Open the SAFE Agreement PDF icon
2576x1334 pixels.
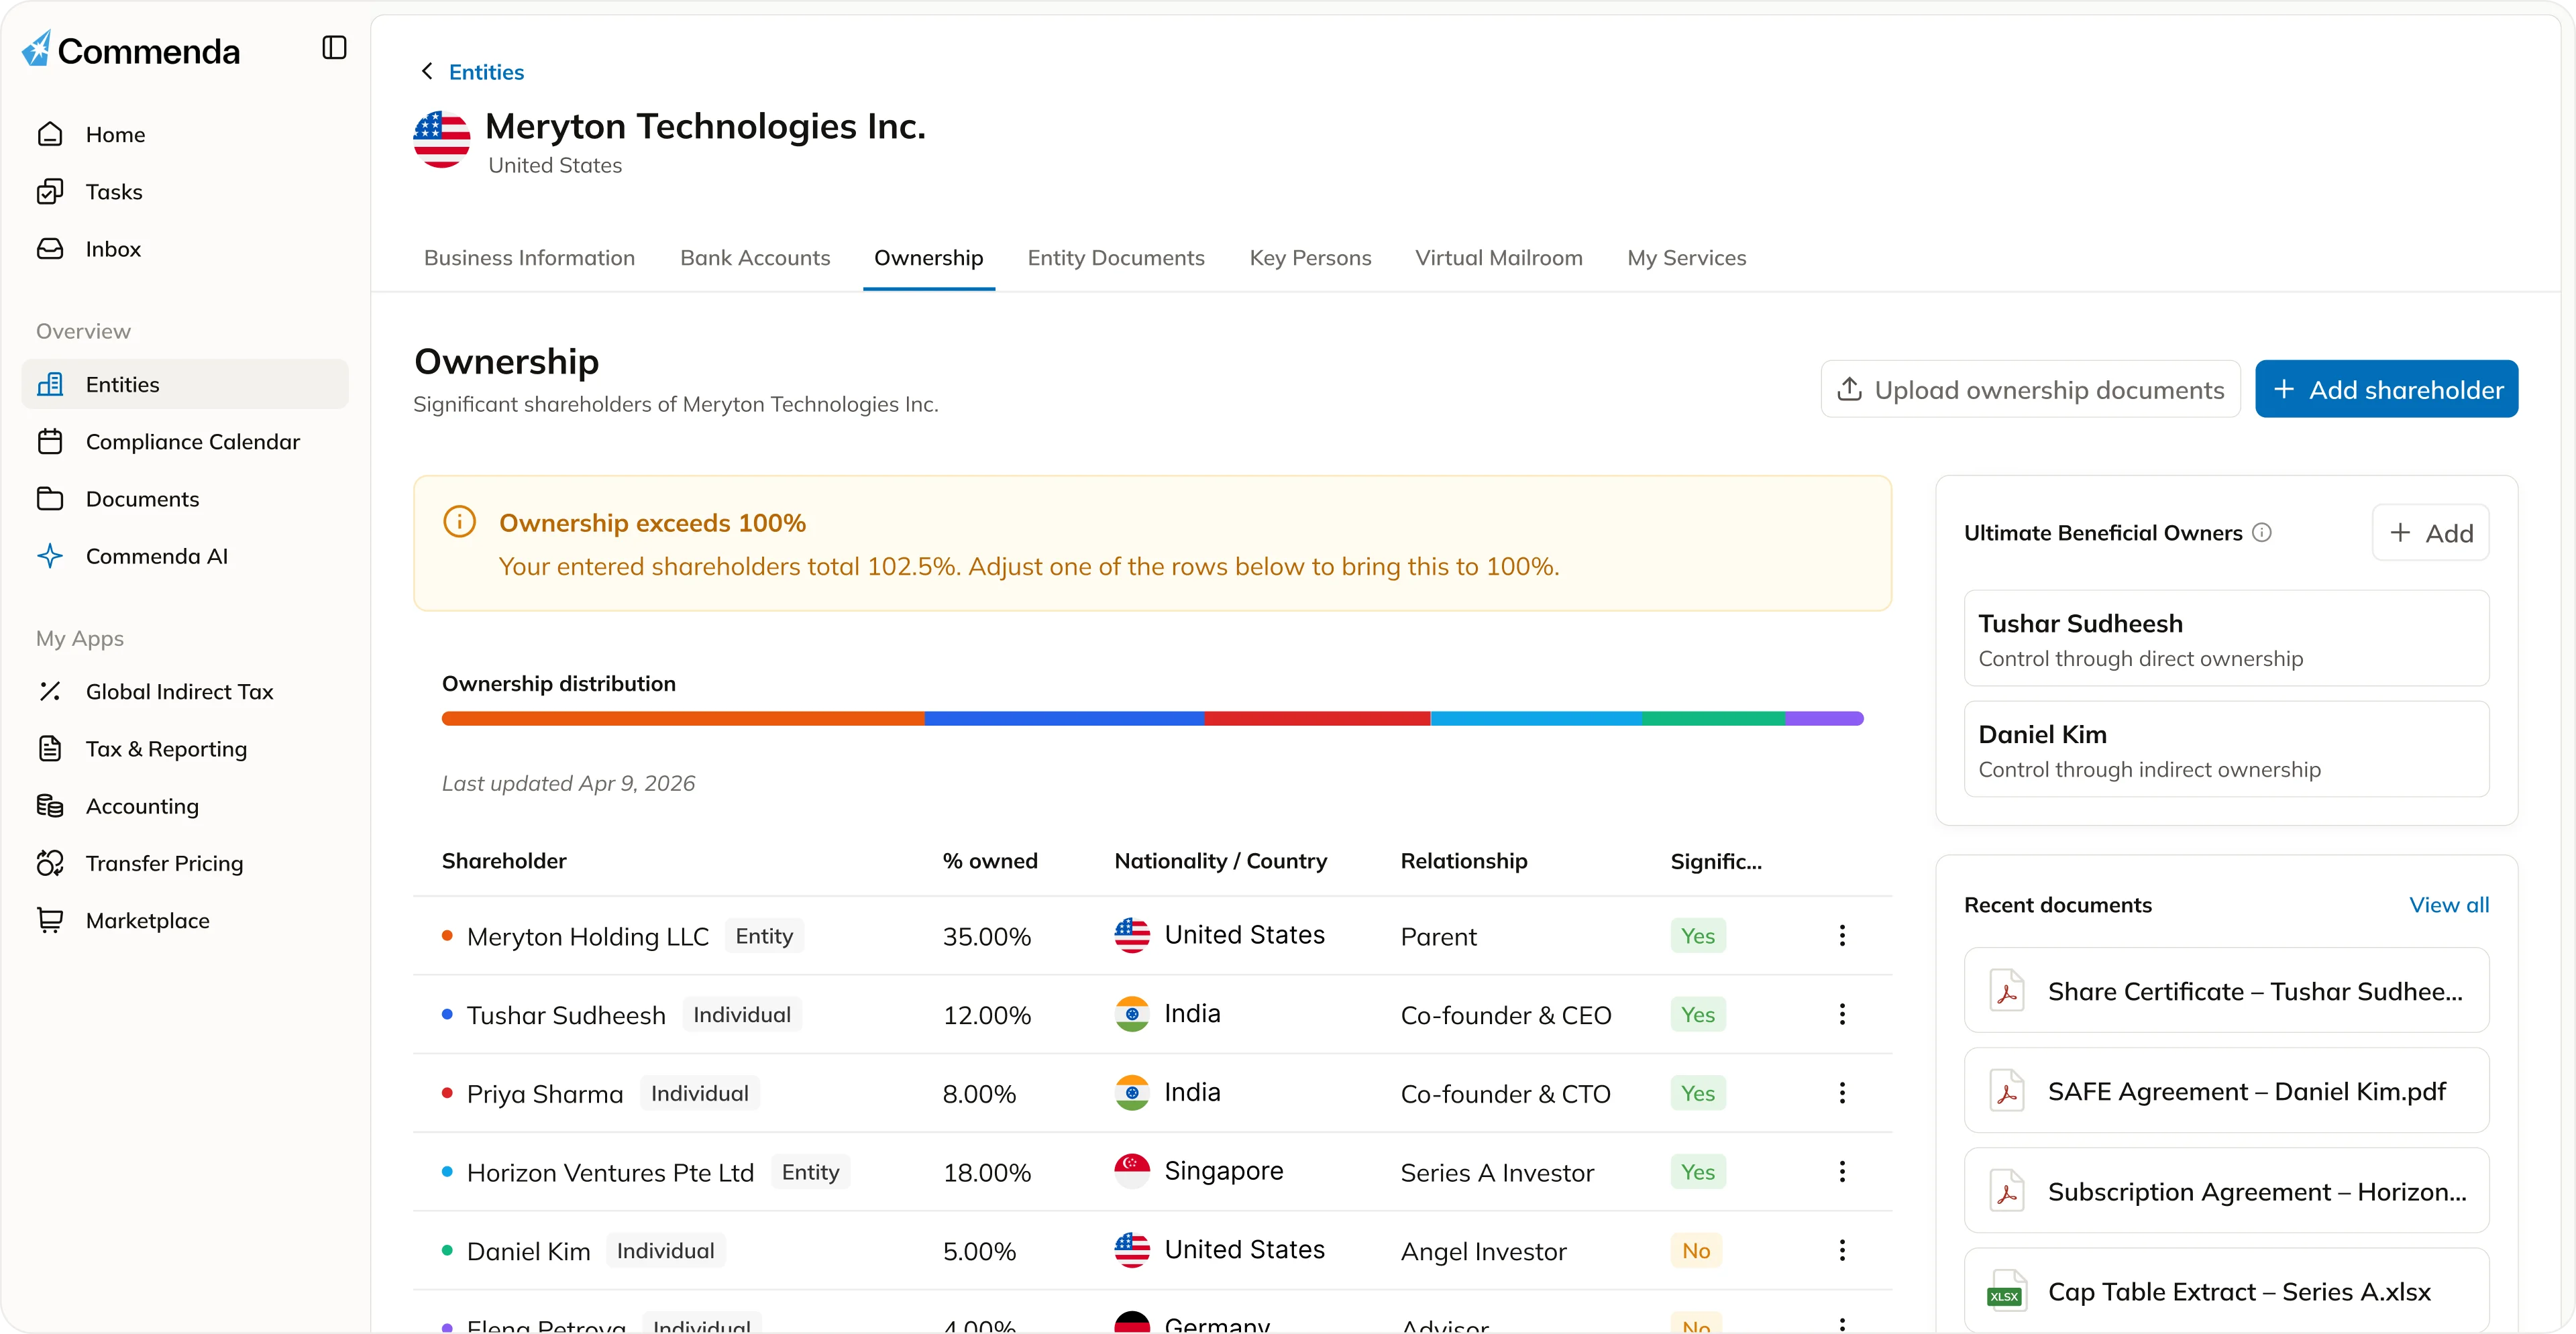pyautogui.click(x=2006, y=1091)
